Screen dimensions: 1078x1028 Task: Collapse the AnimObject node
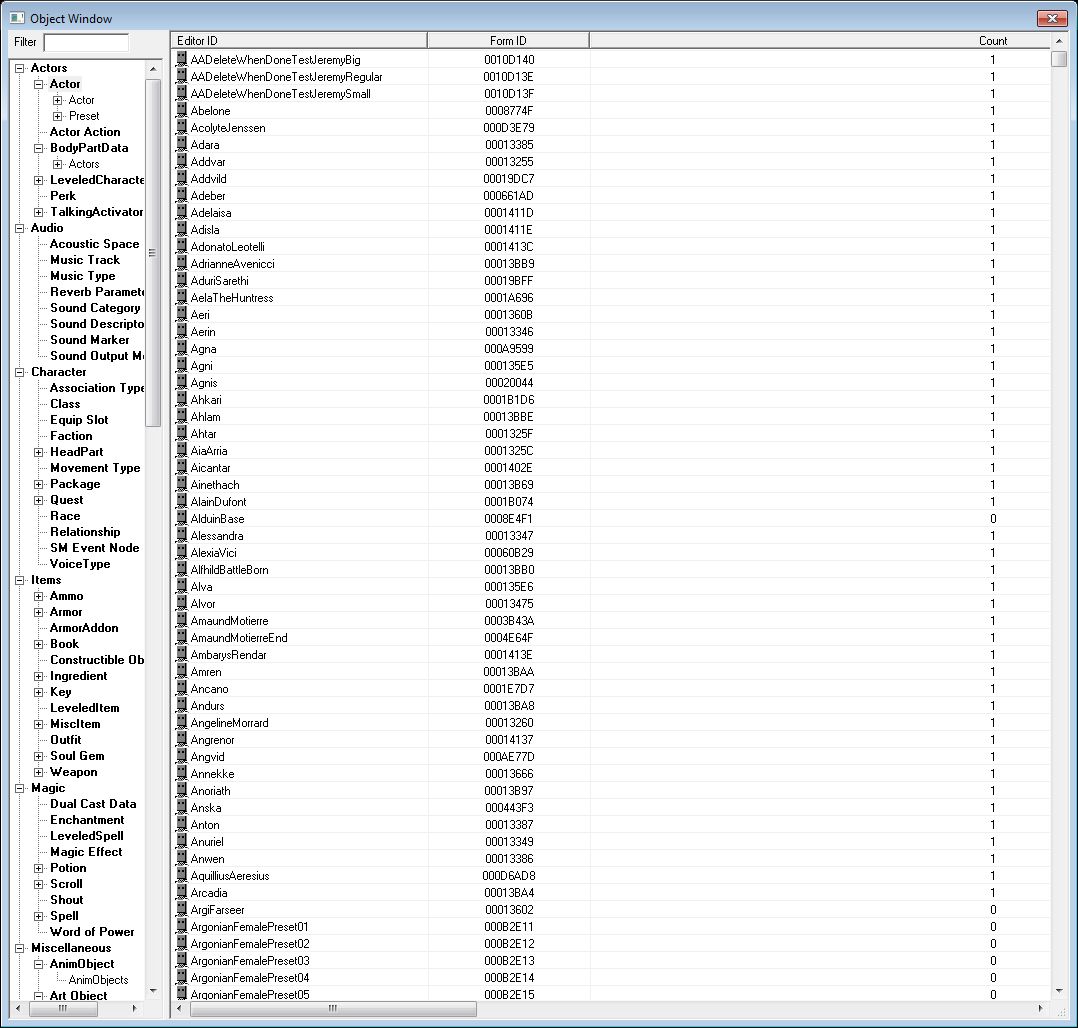click(39, 965)
